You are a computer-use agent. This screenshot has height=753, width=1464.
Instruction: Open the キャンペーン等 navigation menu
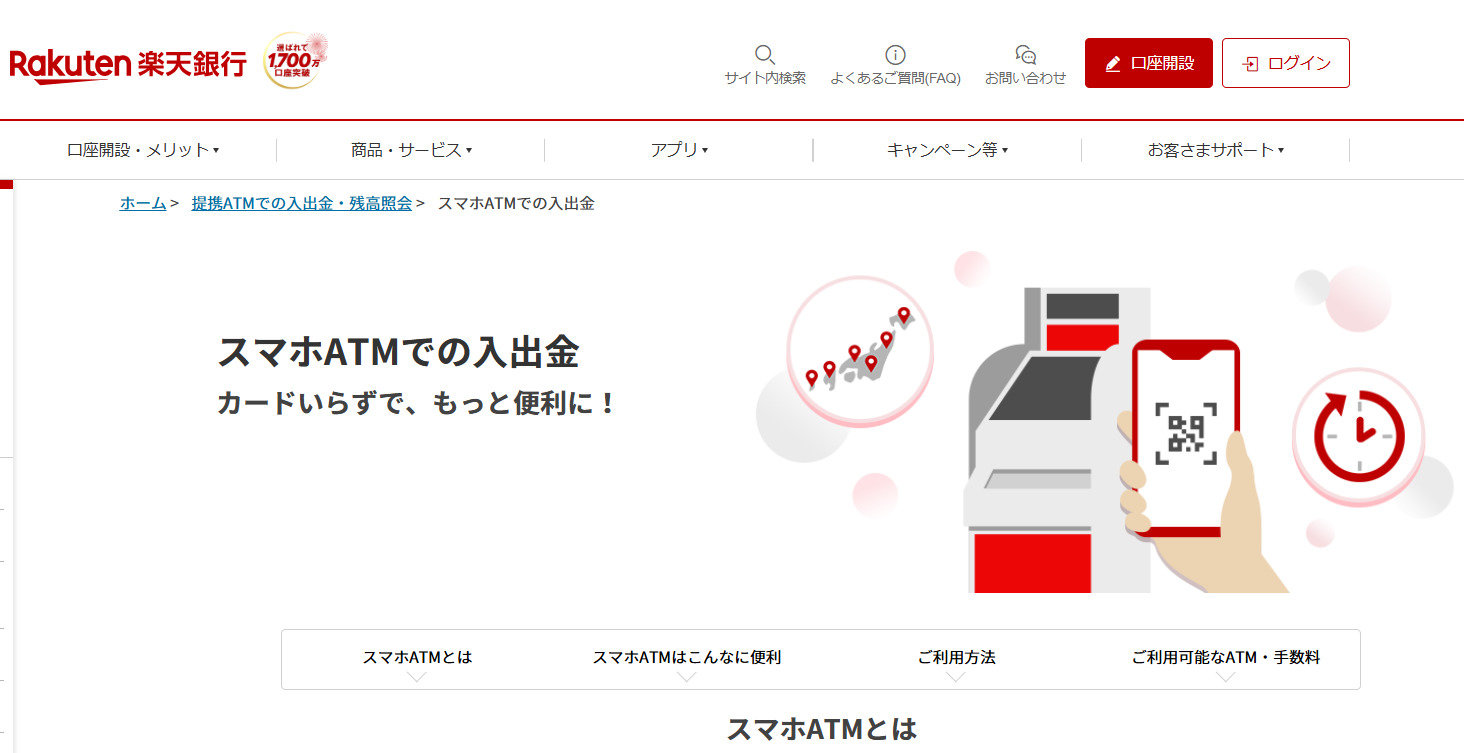[946, 150]
